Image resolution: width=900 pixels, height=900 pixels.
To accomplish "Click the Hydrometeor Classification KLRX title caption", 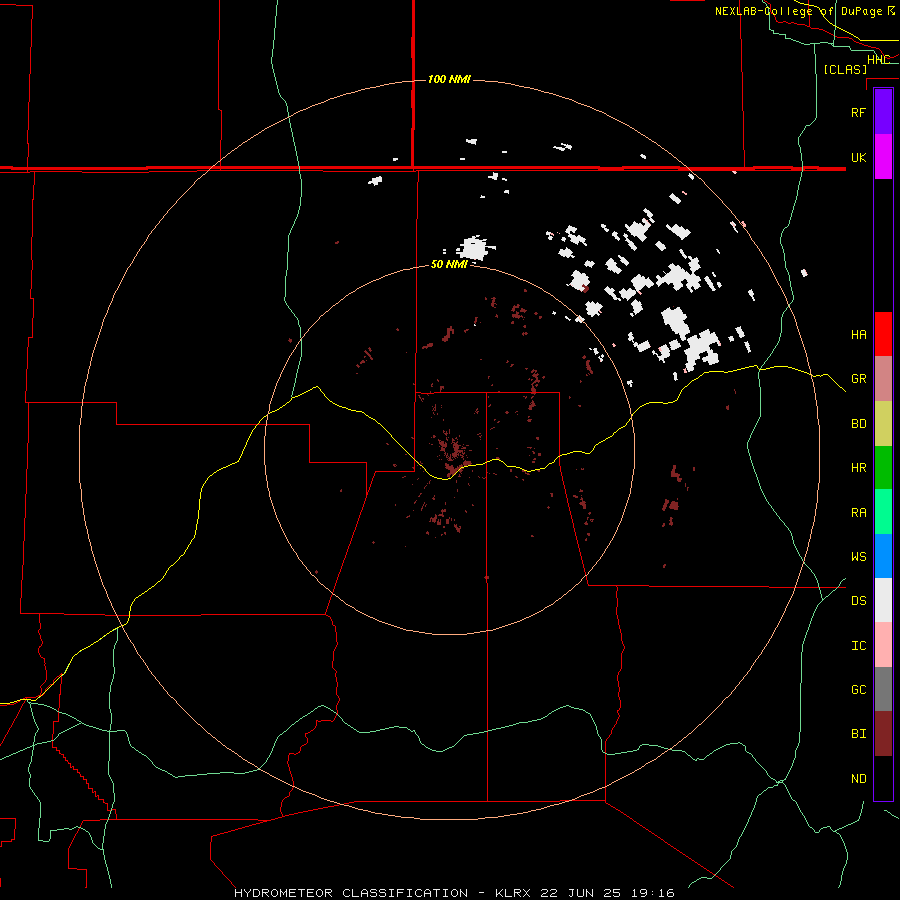I will (x=455, y=893).
